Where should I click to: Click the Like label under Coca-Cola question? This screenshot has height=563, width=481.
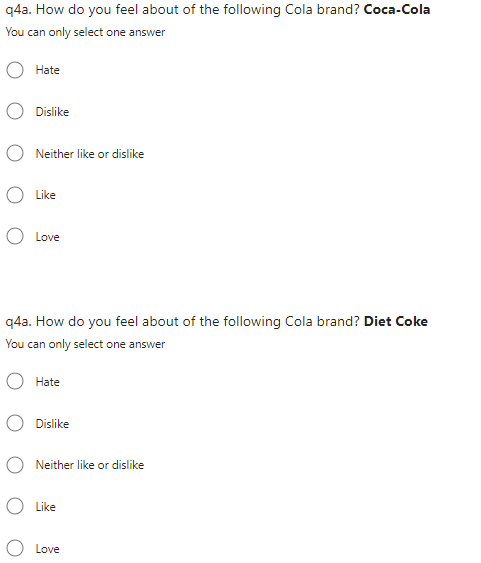click(46, 195)
